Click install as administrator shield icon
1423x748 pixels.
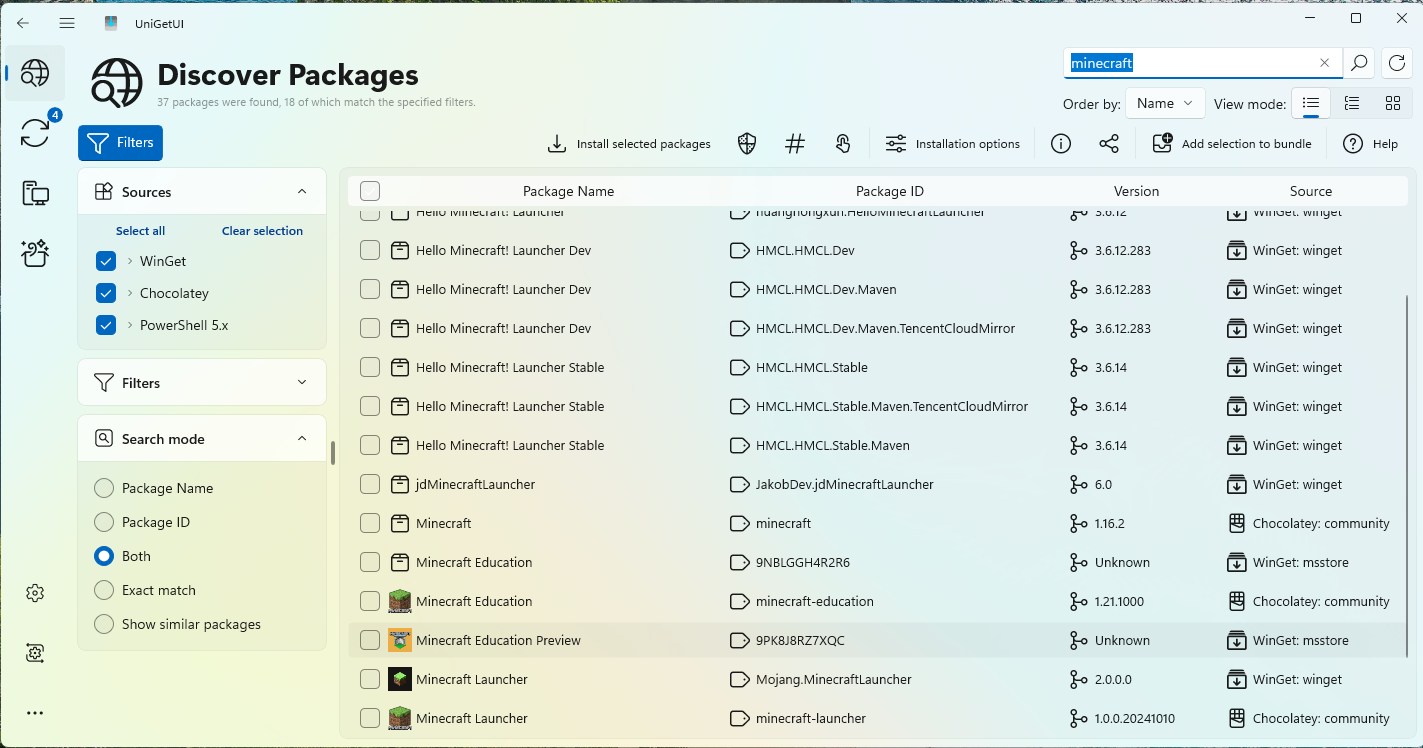(x=747, y=144)
